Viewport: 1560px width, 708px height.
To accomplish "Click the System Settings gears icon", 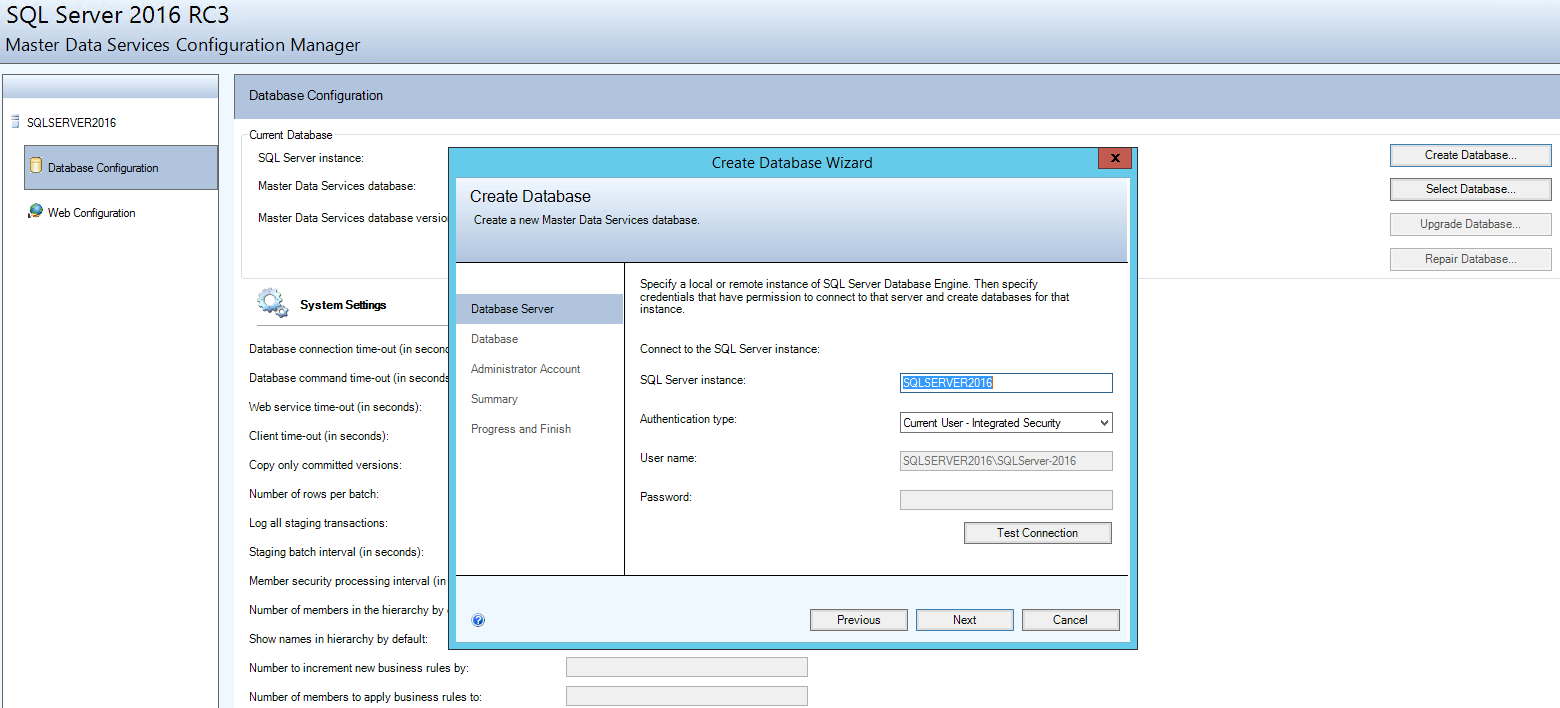I will point(272,303).
